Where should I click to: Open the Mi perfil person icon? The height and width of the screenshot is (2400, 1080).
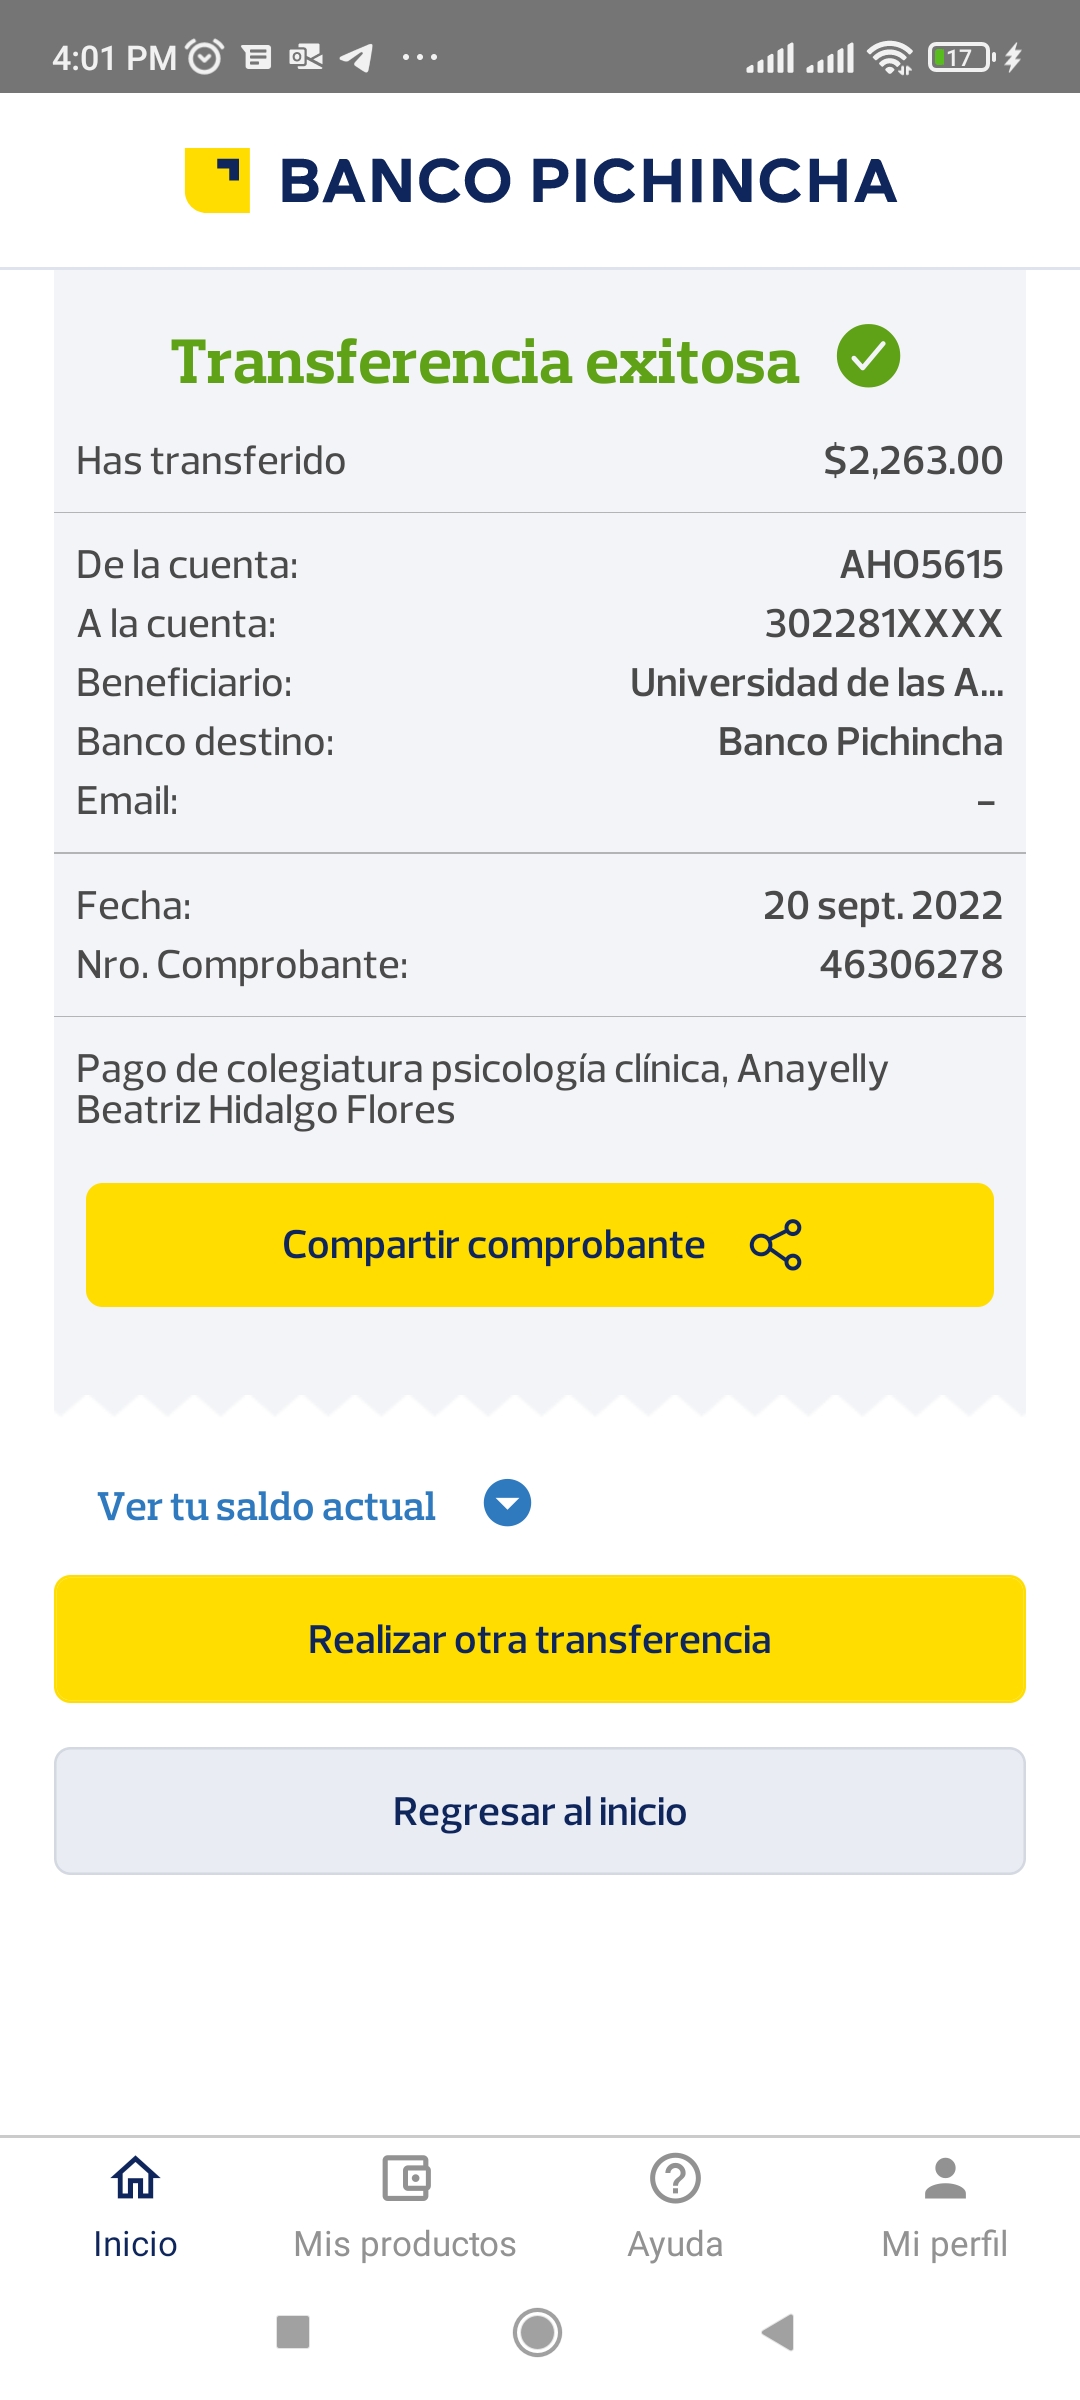pos(945,2178)
